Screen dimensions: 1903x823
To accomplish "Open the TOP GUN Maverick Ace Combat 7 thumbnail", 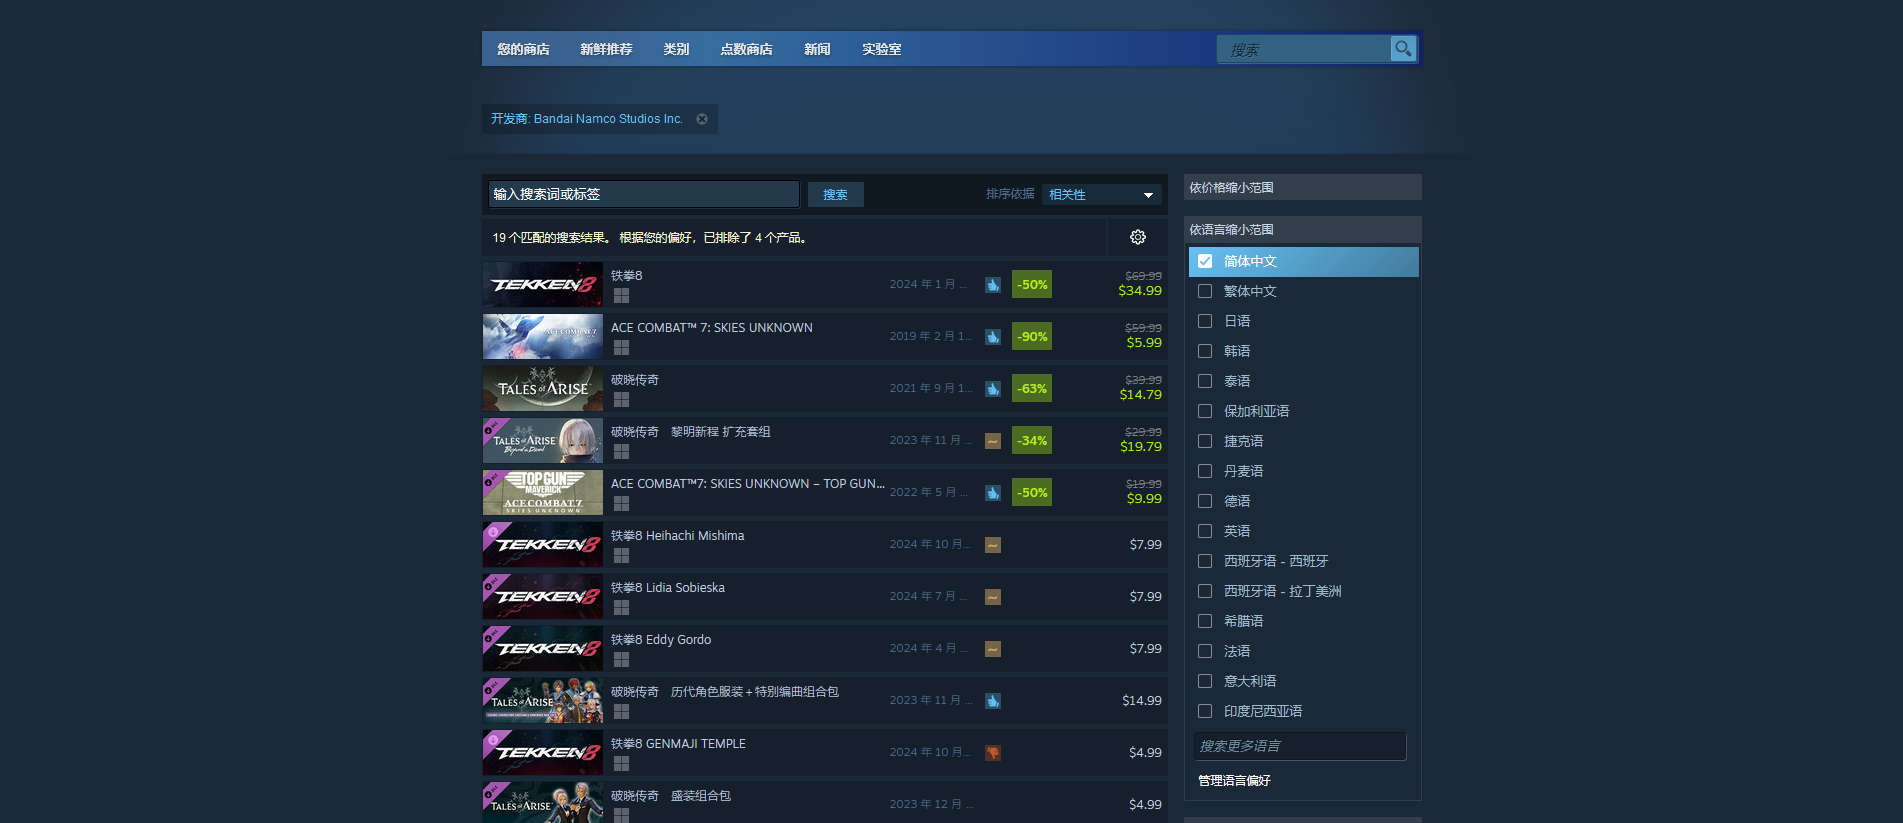I will coord(543,493).
